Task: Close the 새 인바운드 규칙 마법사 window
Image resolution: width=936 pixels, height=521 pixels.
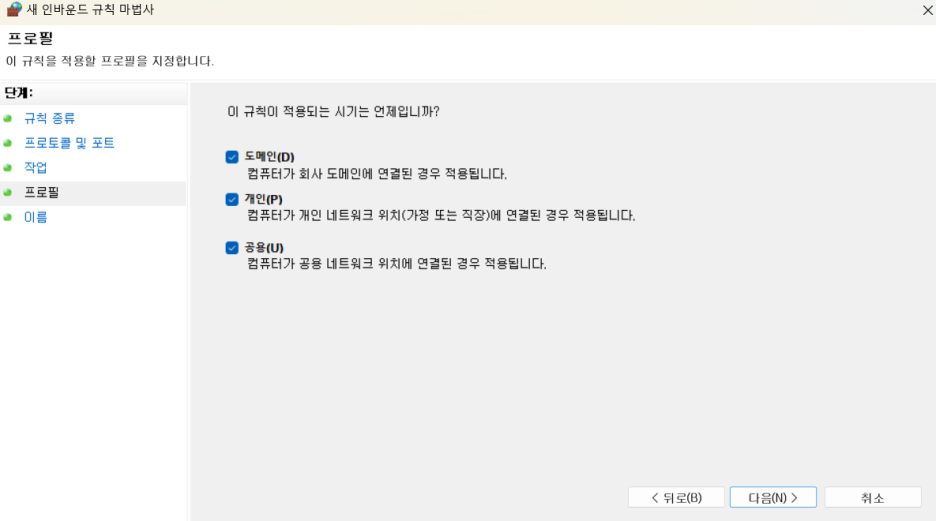Action: 927,10
